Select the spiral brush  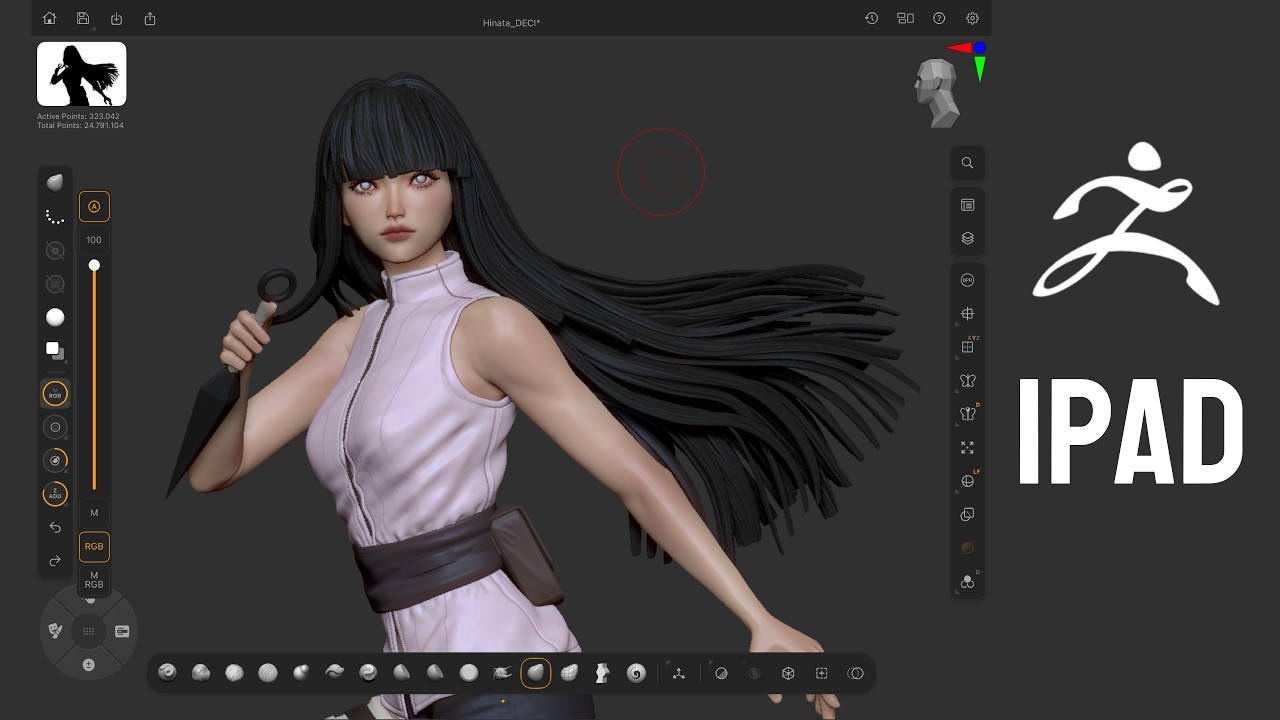click(x=636, y=673)
